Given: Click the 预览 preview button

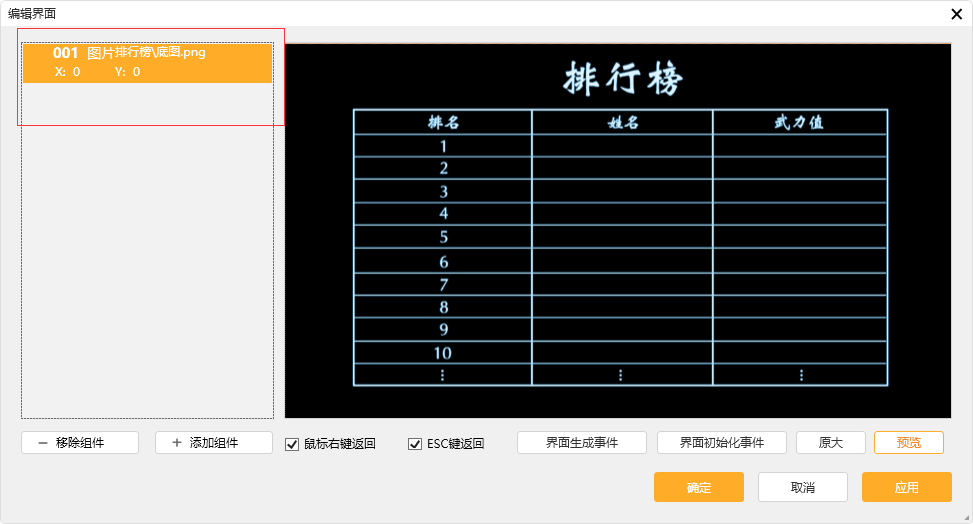Looking at the screenshot, I should coord(908,443).
